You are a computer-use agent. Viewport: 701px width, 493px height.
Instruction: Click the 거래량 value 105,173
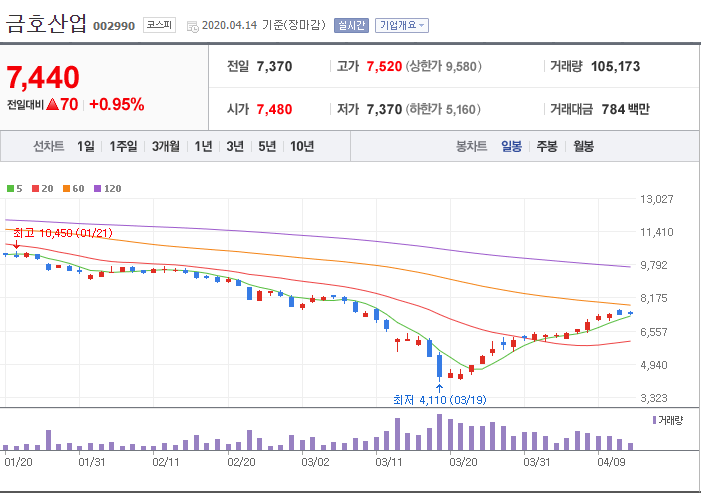(x=615, y=67)
